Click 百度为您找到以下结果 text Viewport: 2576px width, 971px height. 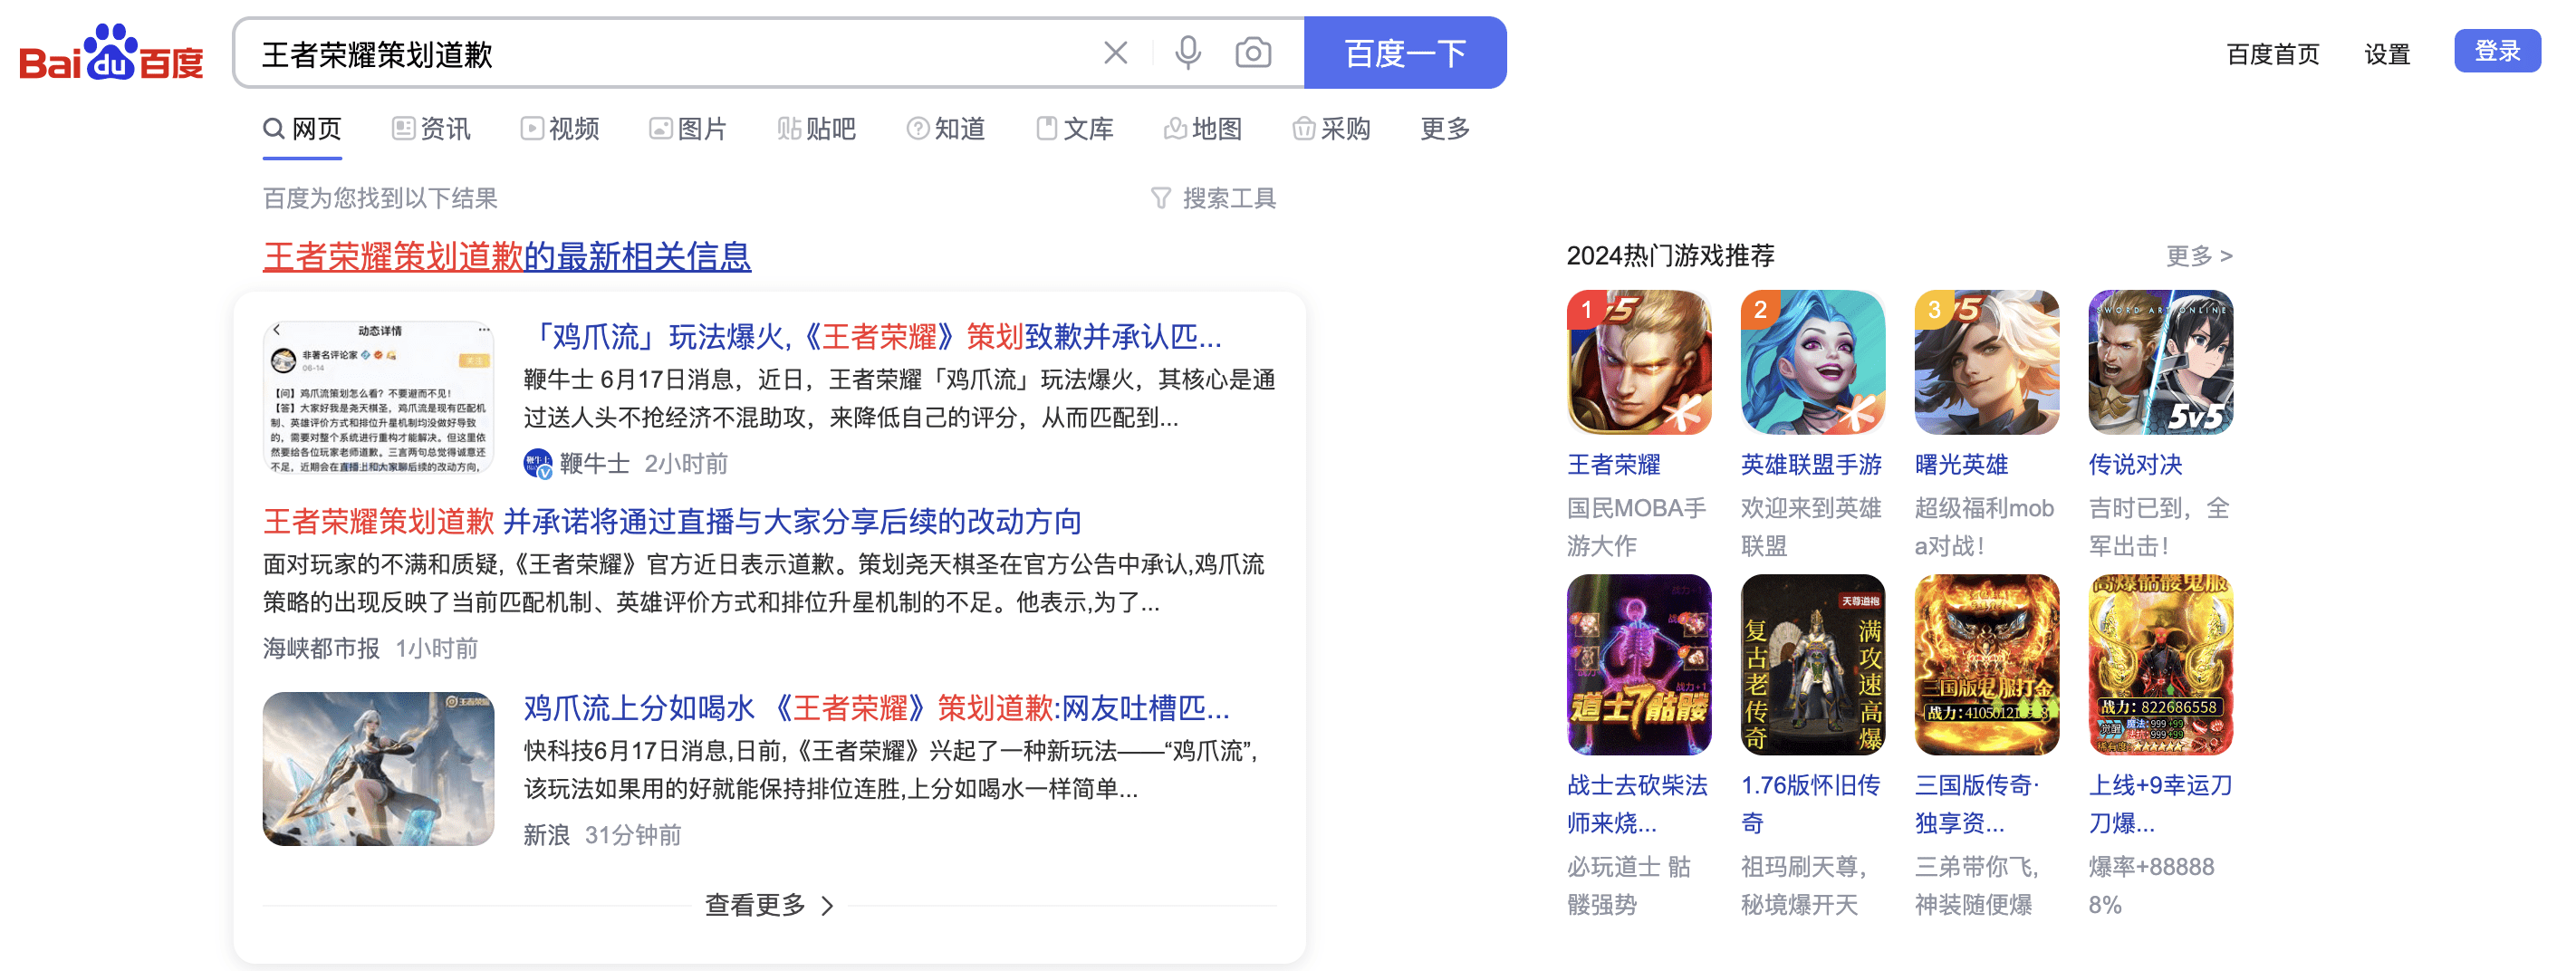[380, 198]
